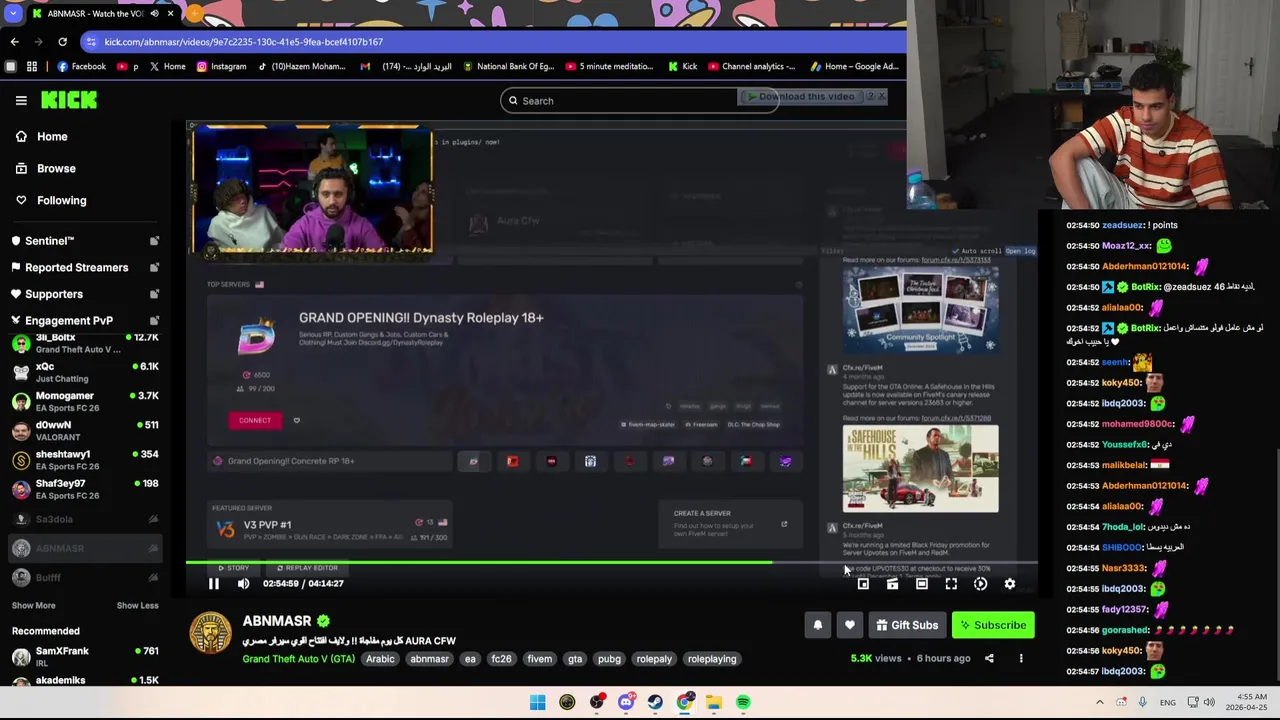Show hidden system tray icons chevron
Screen dimensions: 1280x720
(x=1100, y=702)
